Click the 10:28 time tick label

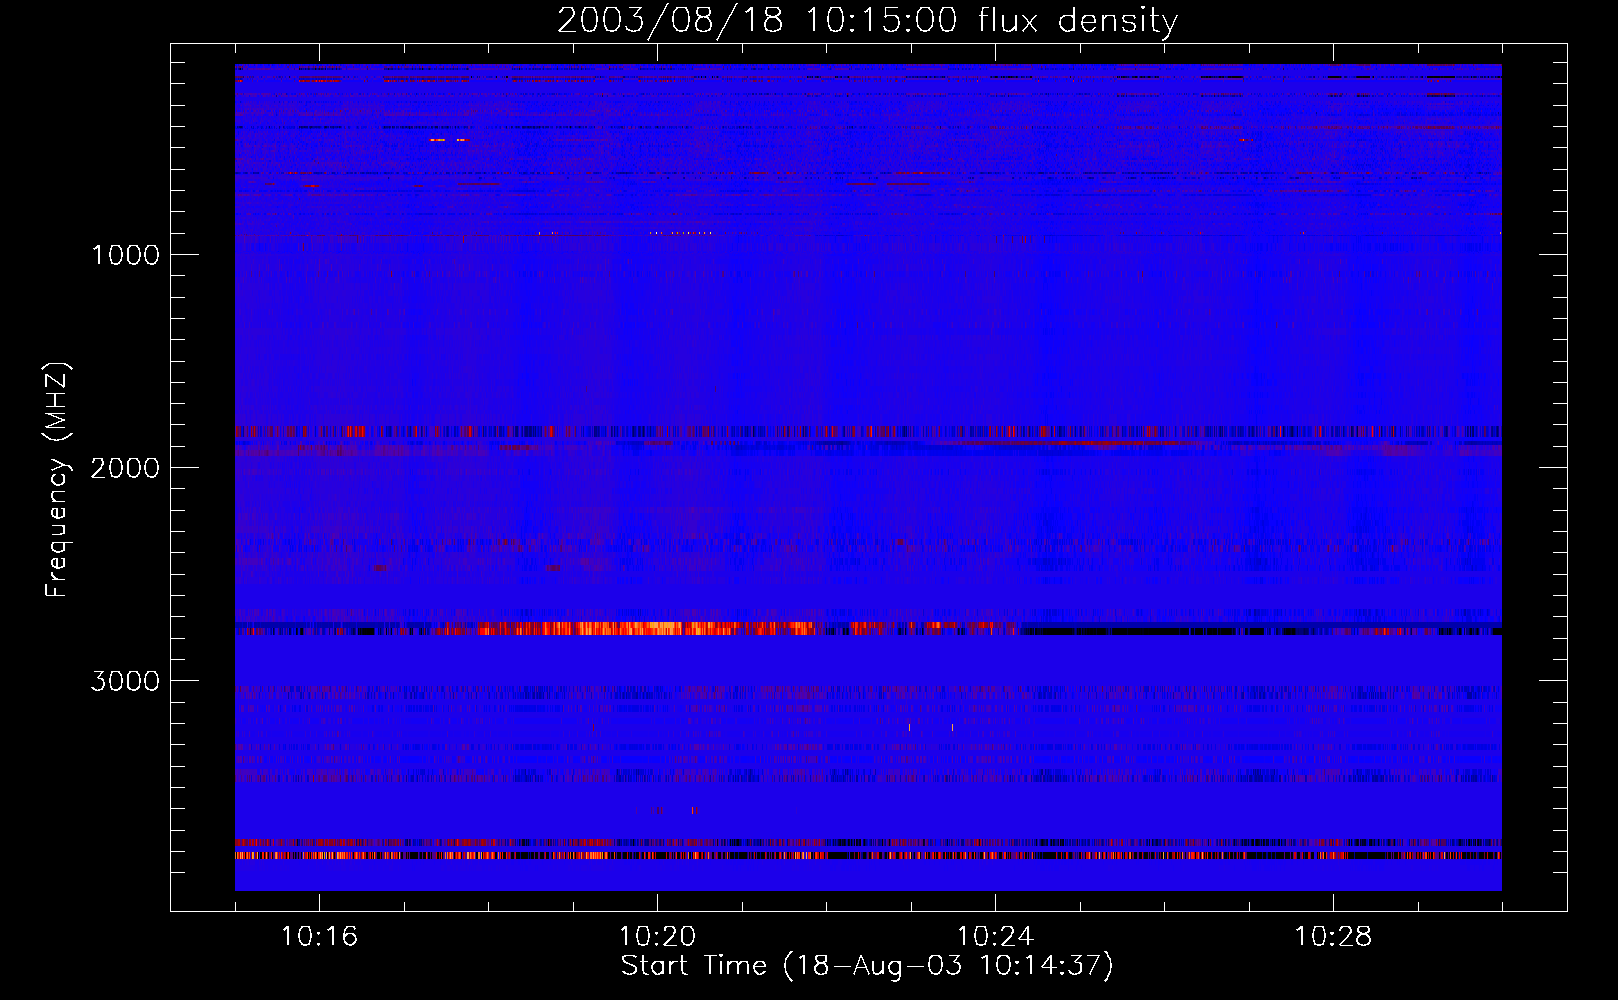[x=1333, y=937]
